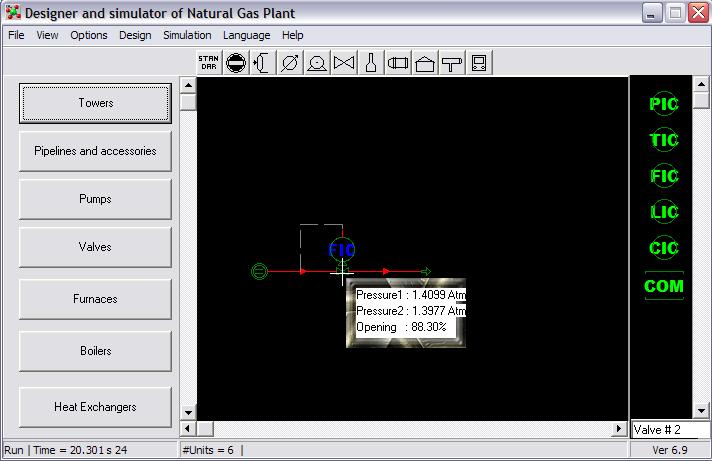Image resolution: width=712 pixels, height=461 pixels.
Task: Open the Boilers category
Action: [95, 351]
